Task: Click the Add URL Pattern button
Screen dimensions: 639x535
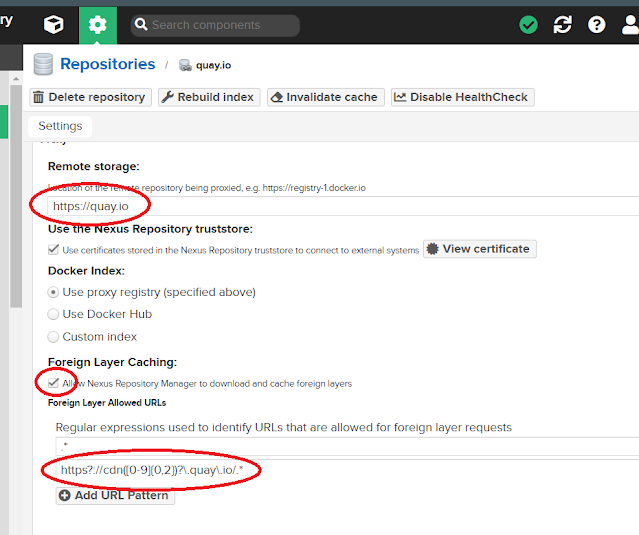Action: [x=115, y=495]
